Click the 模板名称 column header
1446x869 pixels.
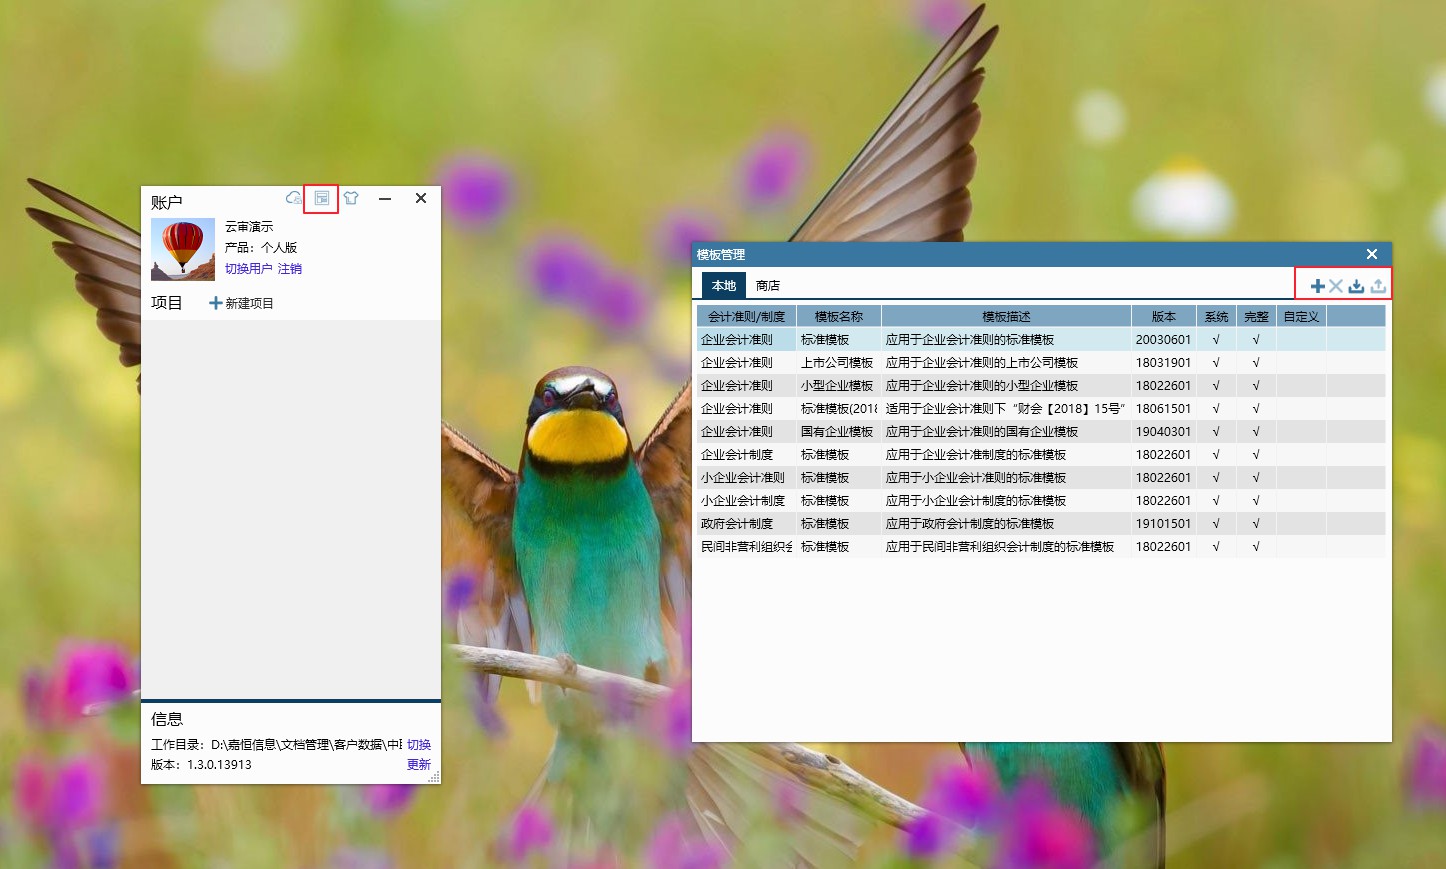[838, 317]
